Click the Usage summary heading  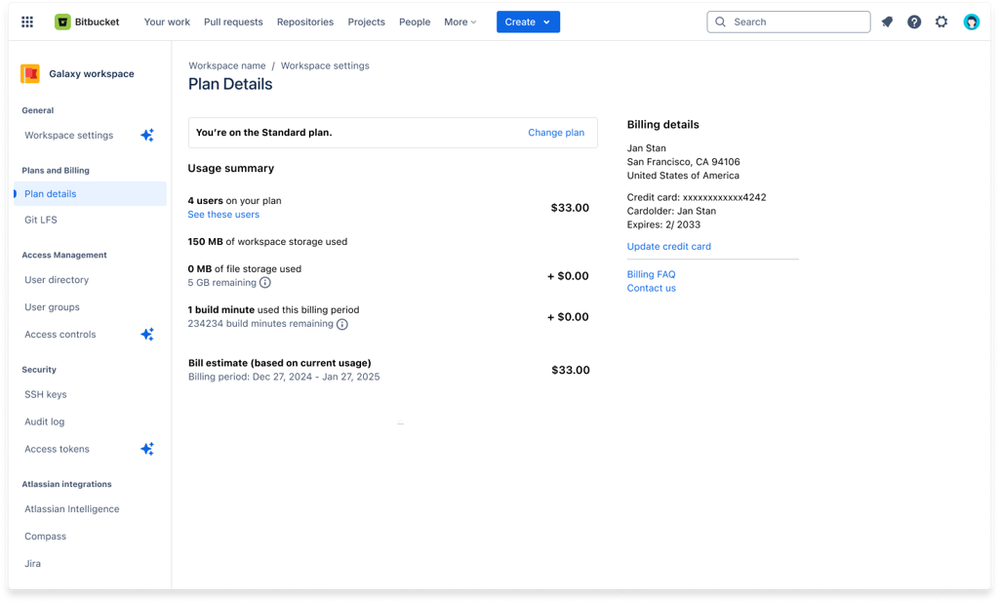point(231,168)
